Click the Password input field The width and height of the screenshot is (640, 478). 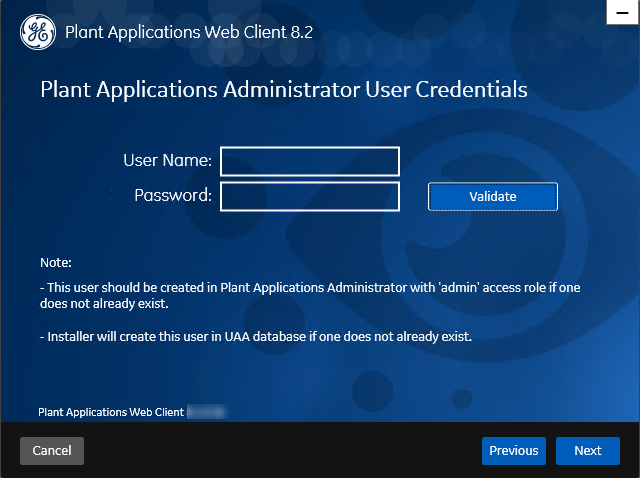point(310,197)
